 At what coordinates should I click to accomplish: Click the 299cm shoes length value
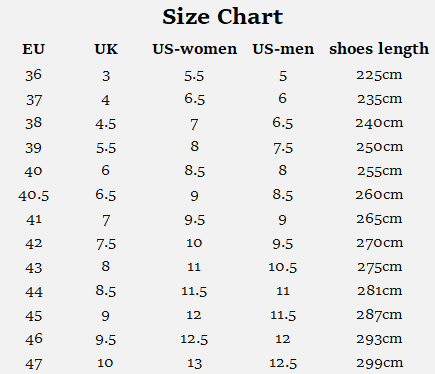[379, 363]
